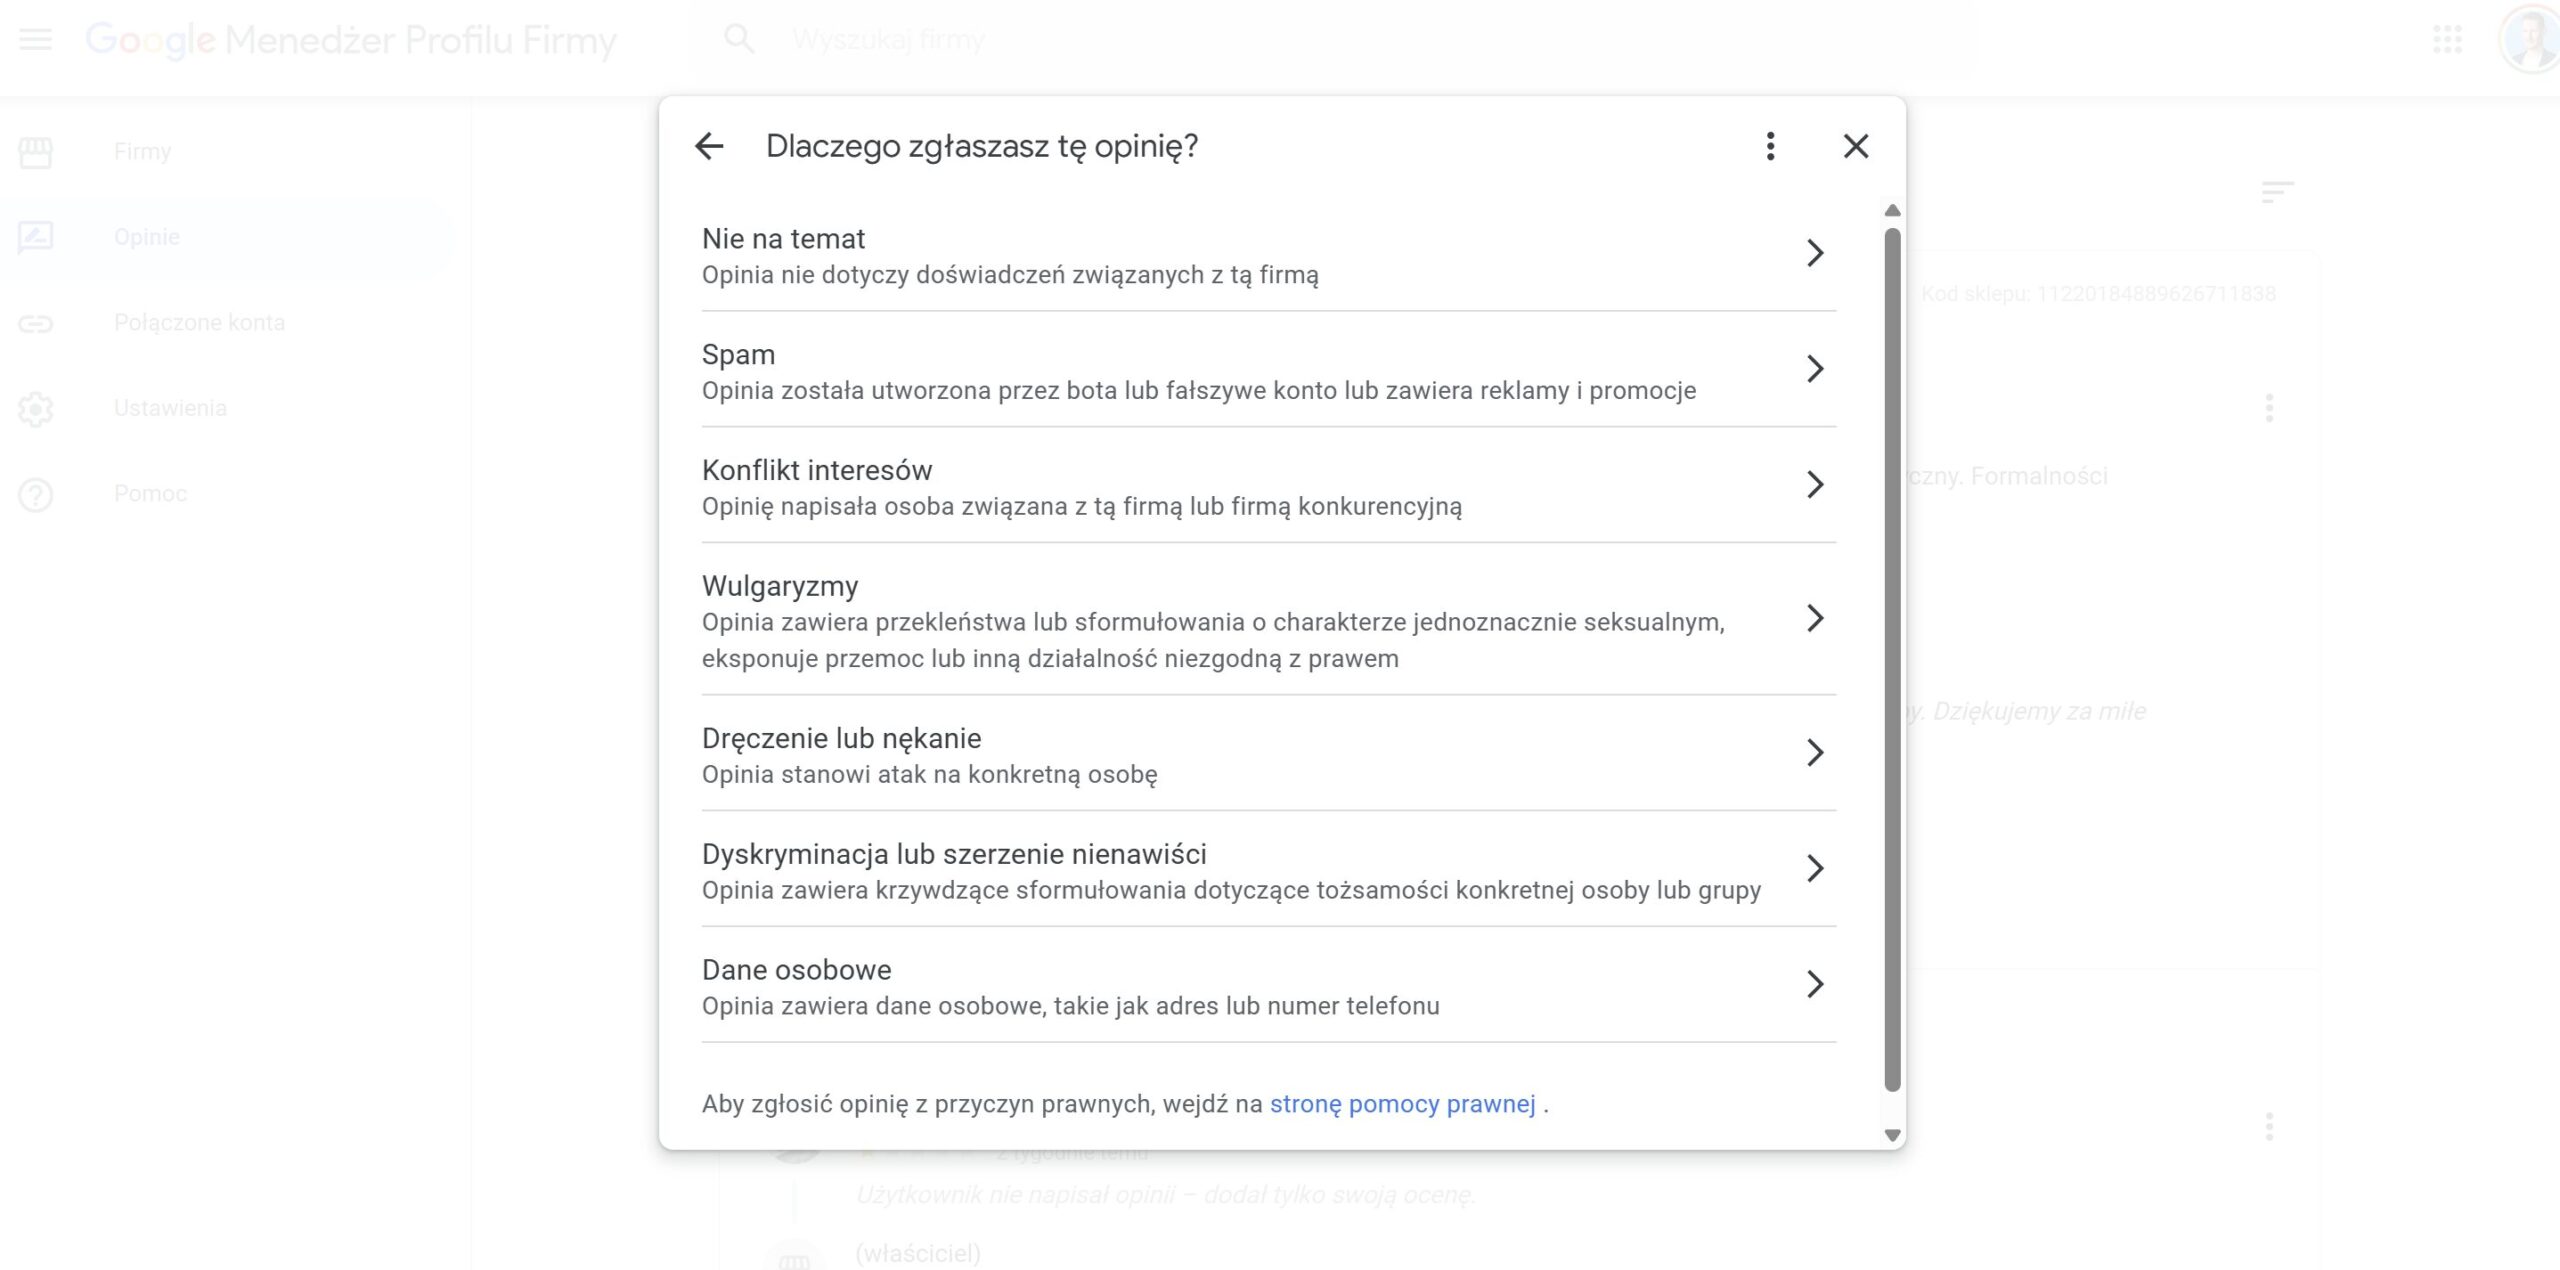Expand the "Nie na temat" chevron
The height and width of the screenshot is (1270, 2560).
1815,253
